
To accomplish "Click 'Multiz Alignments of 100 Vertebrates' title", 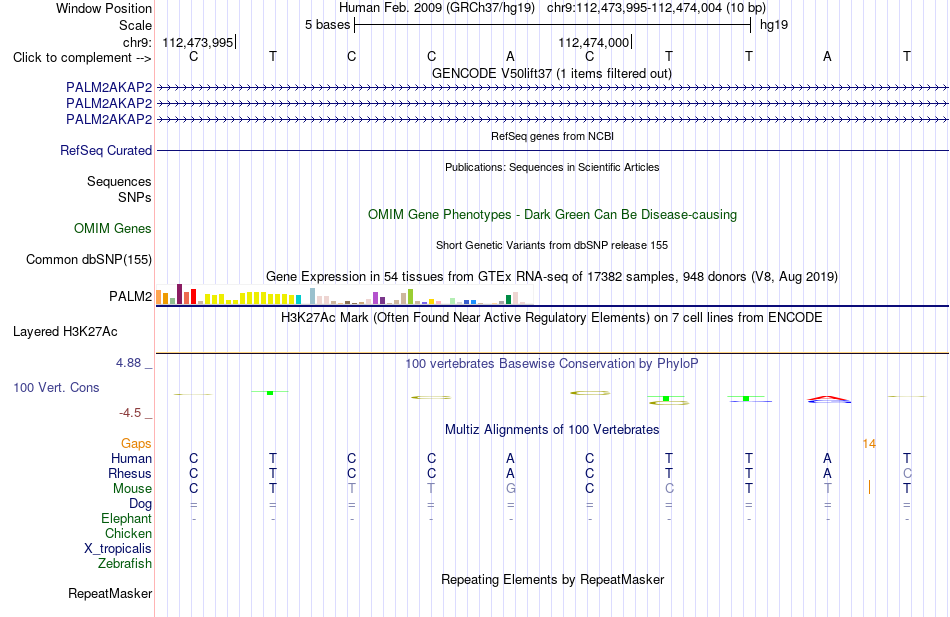I will tap(552, 430).
